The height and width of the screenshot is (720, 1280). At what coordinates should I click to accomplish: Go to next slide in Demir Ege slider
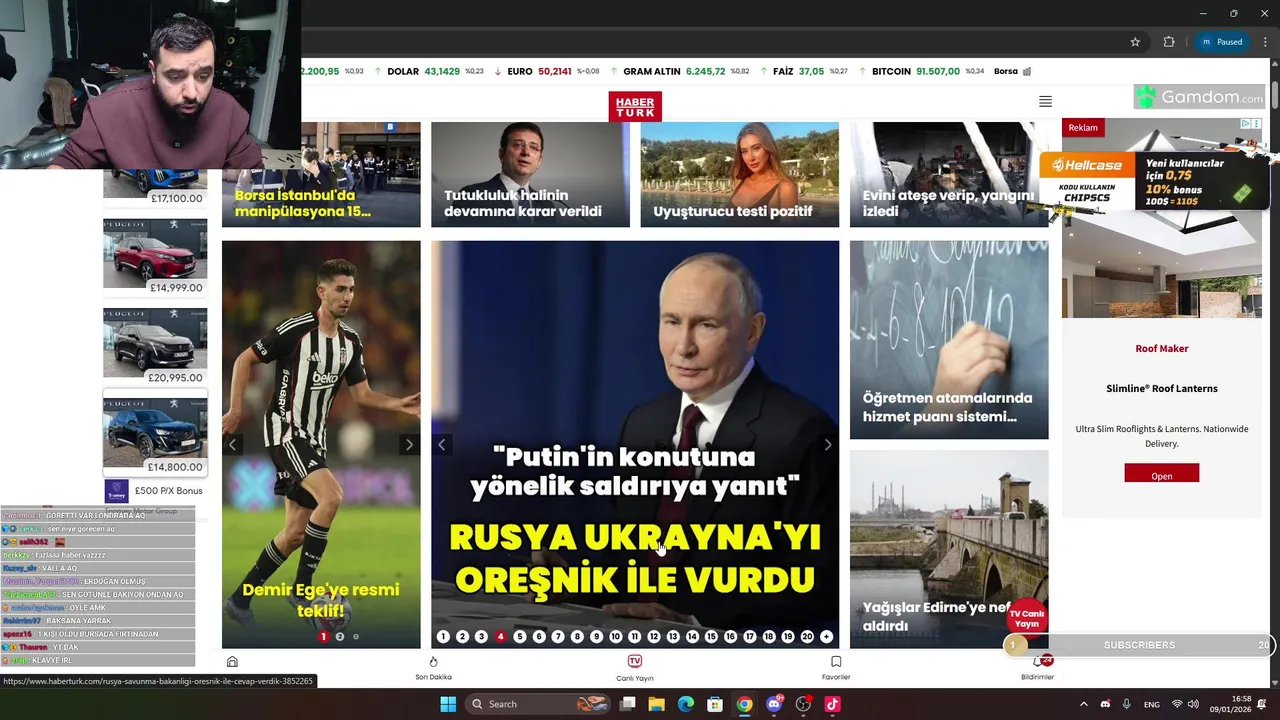tap(408, 445)
